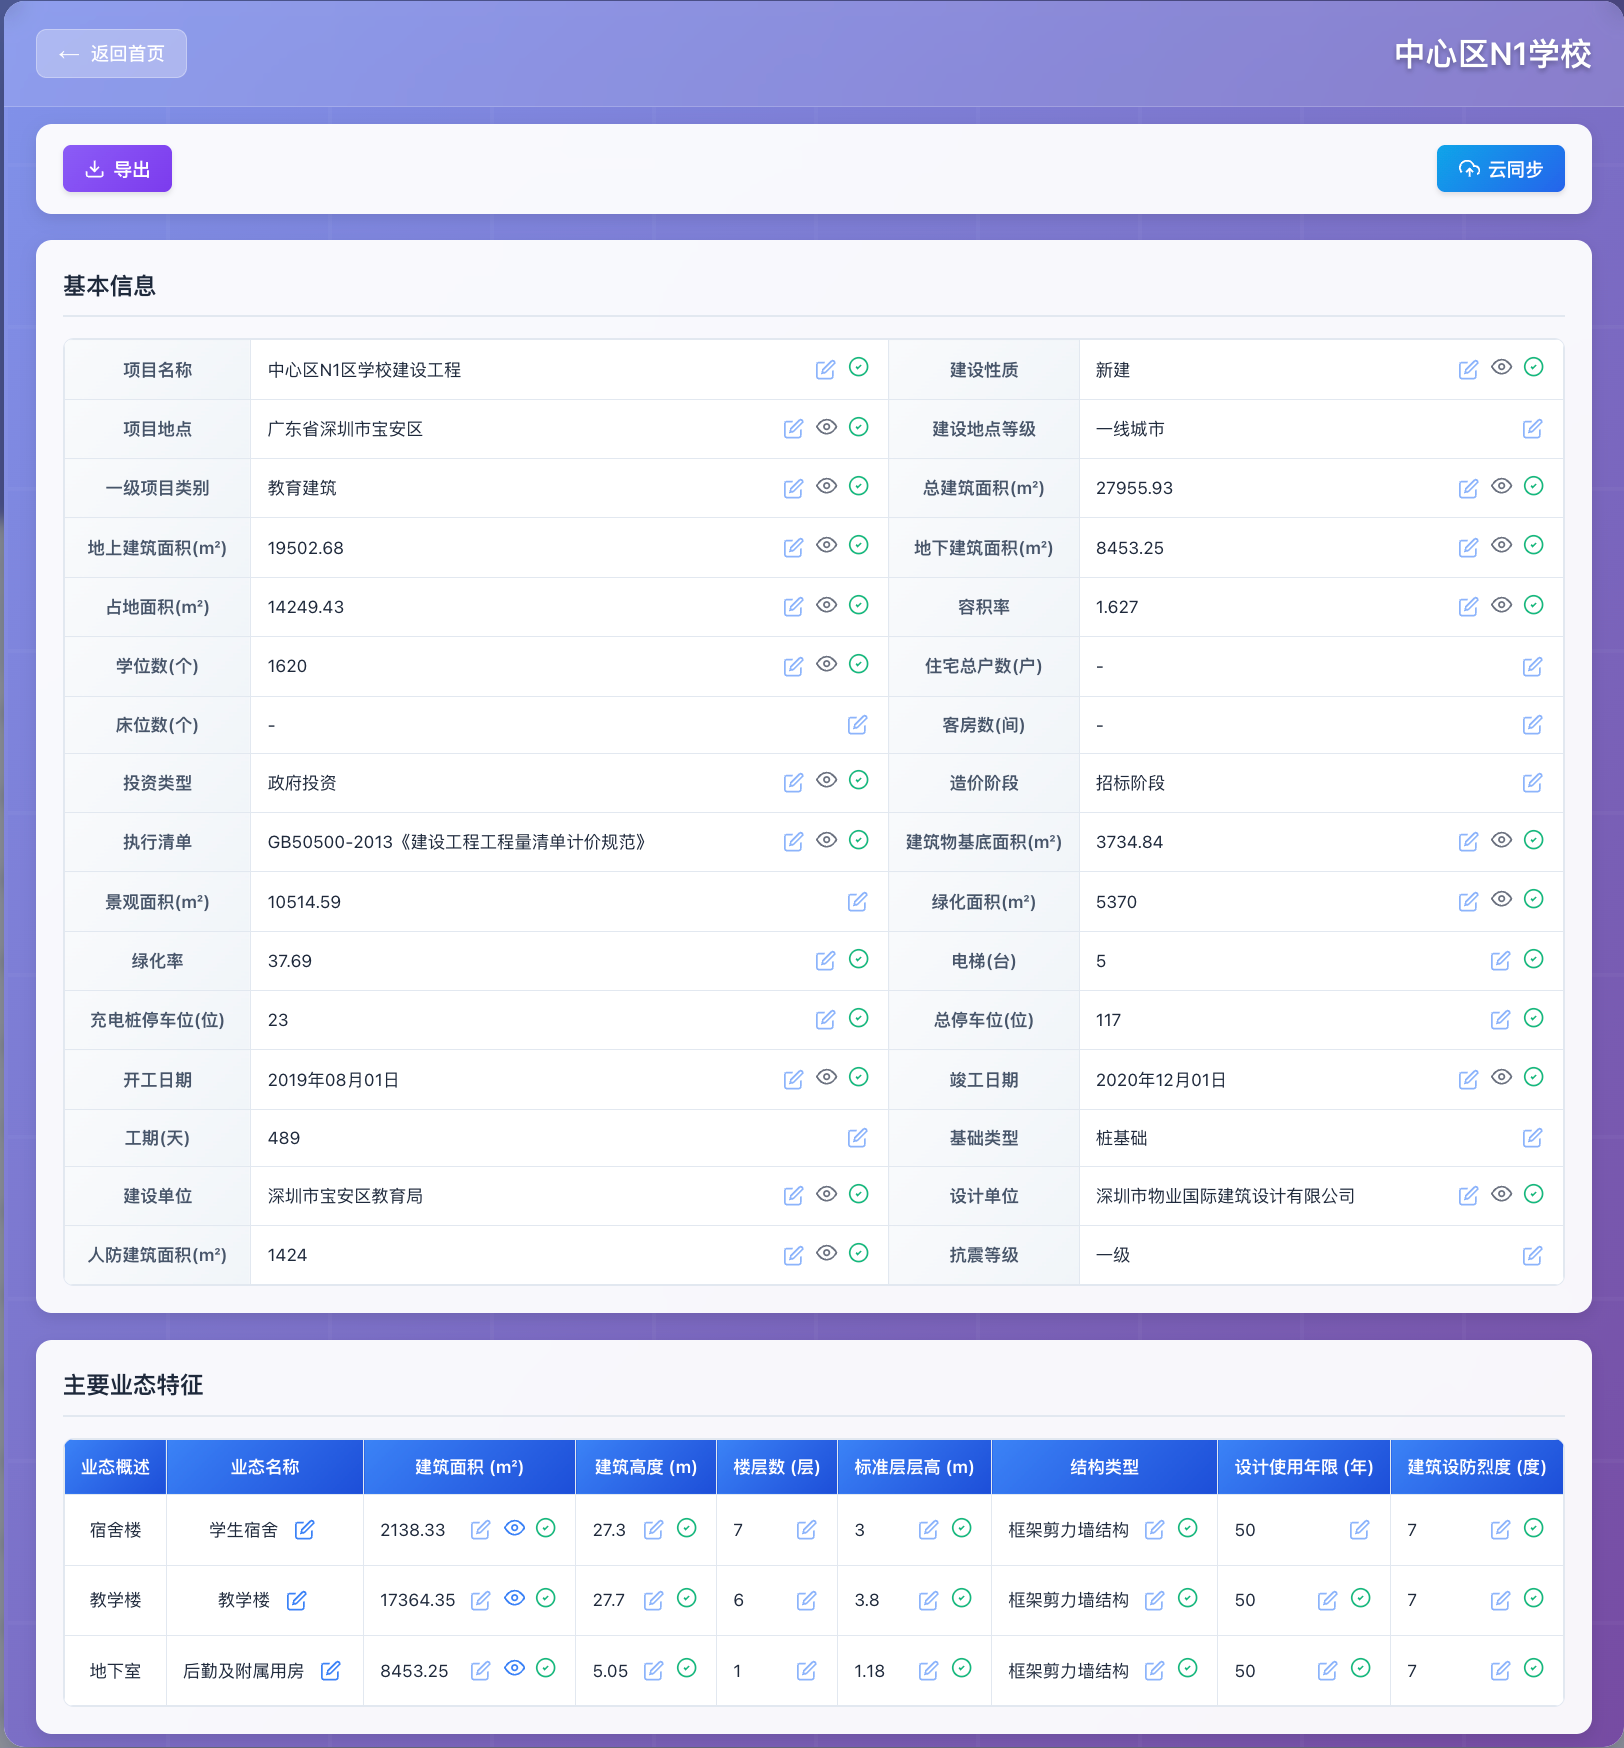Toggle visibility eye for 设计单位

point(1501,1194)
